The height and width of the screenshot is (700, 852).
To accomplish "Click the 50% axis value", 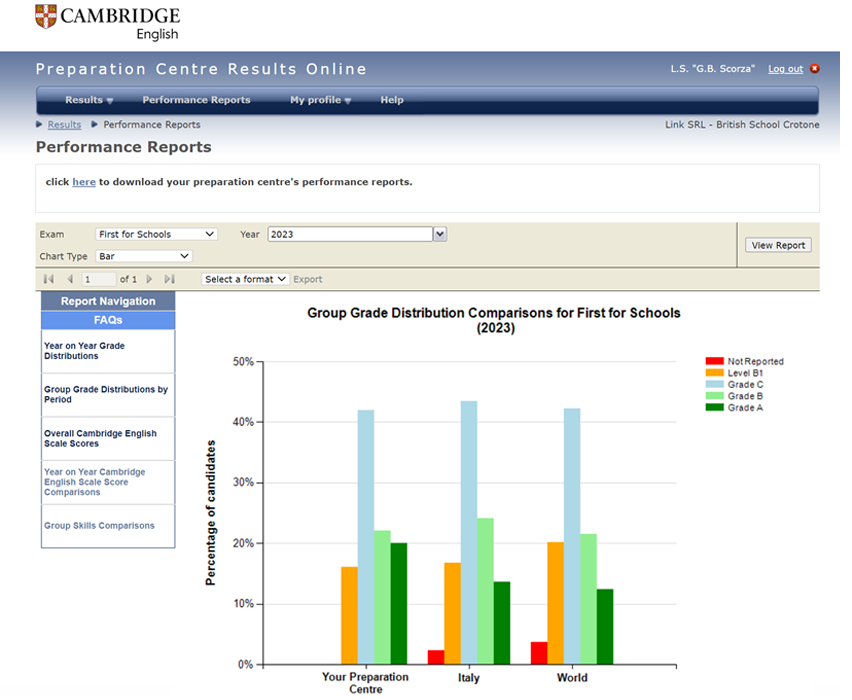I will point(243,361).
